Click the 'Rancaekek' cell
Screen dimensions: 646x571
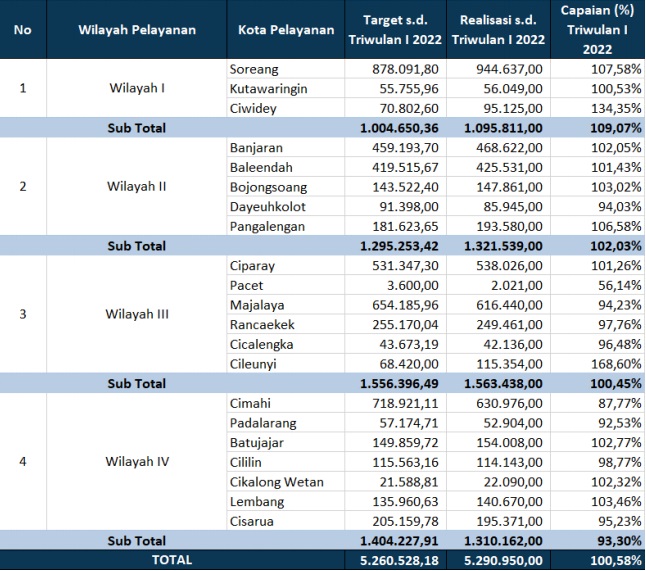(x=286, y=325)
